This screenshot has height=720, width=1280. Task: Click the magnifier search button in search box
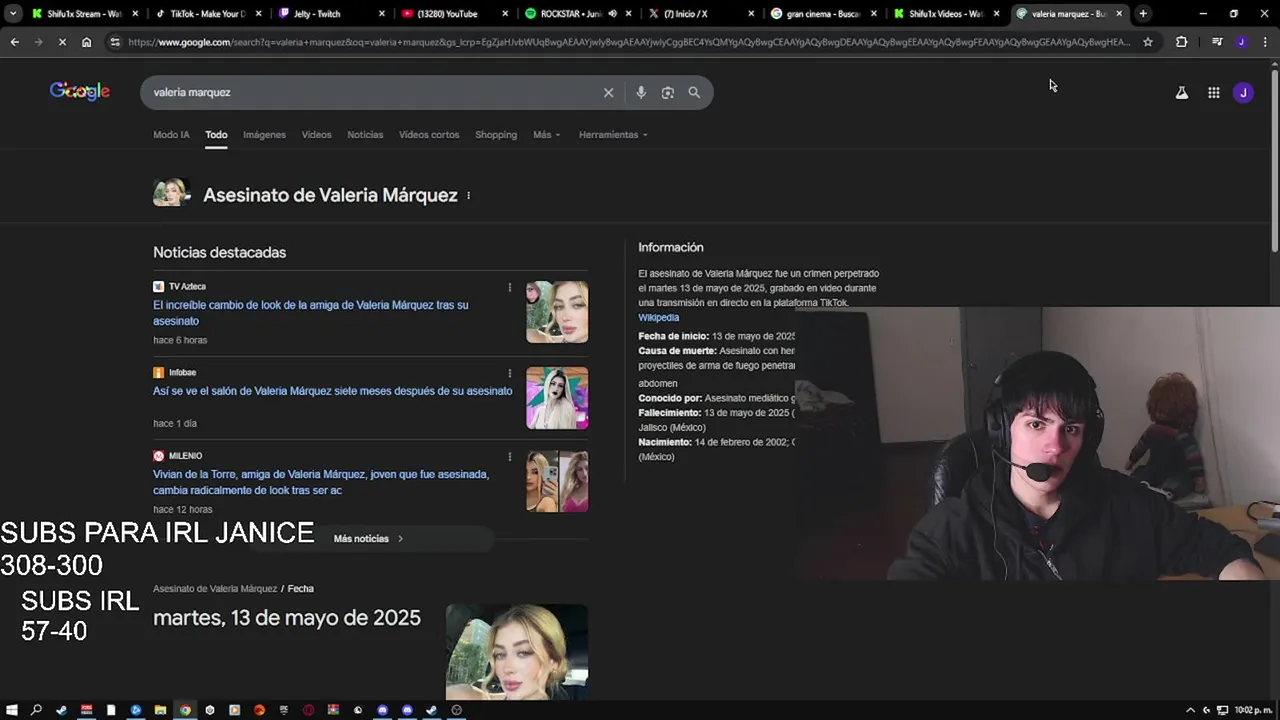pos(694,92)
